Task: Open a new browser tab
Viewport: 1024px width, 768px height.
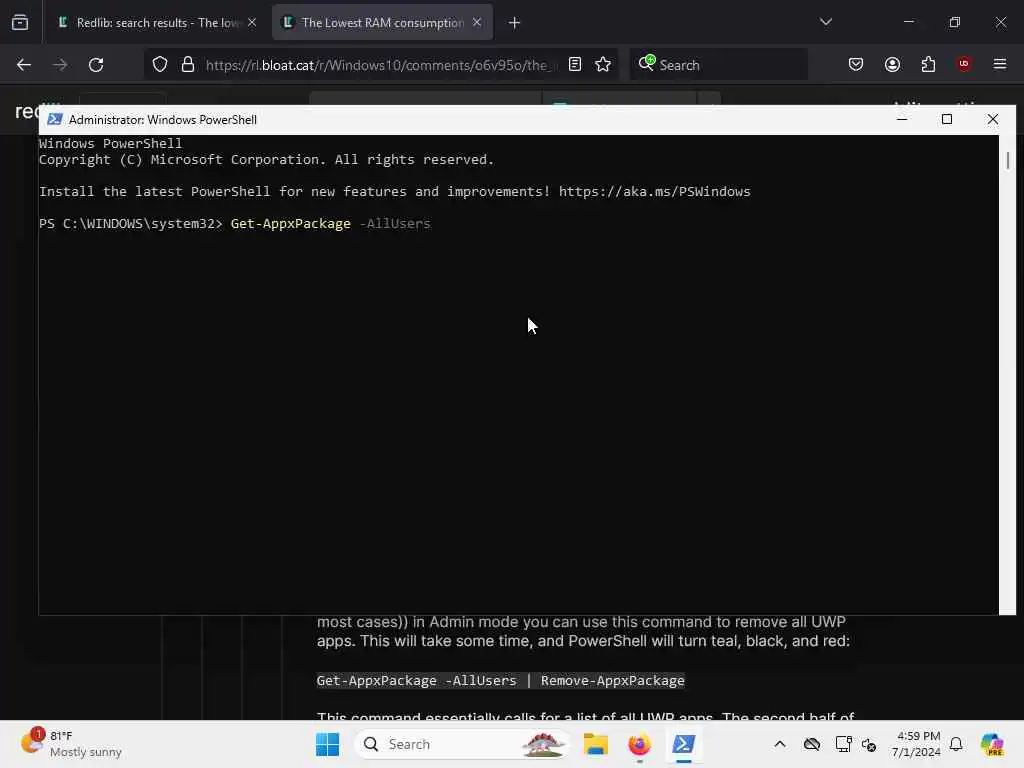Action: coord(515,24)
